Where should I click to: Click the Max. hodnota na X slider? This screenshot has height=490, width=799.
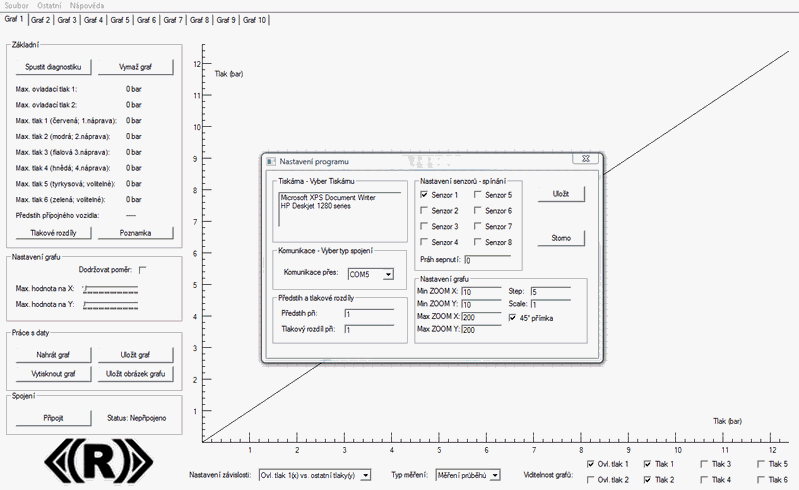tap(110, 289)
